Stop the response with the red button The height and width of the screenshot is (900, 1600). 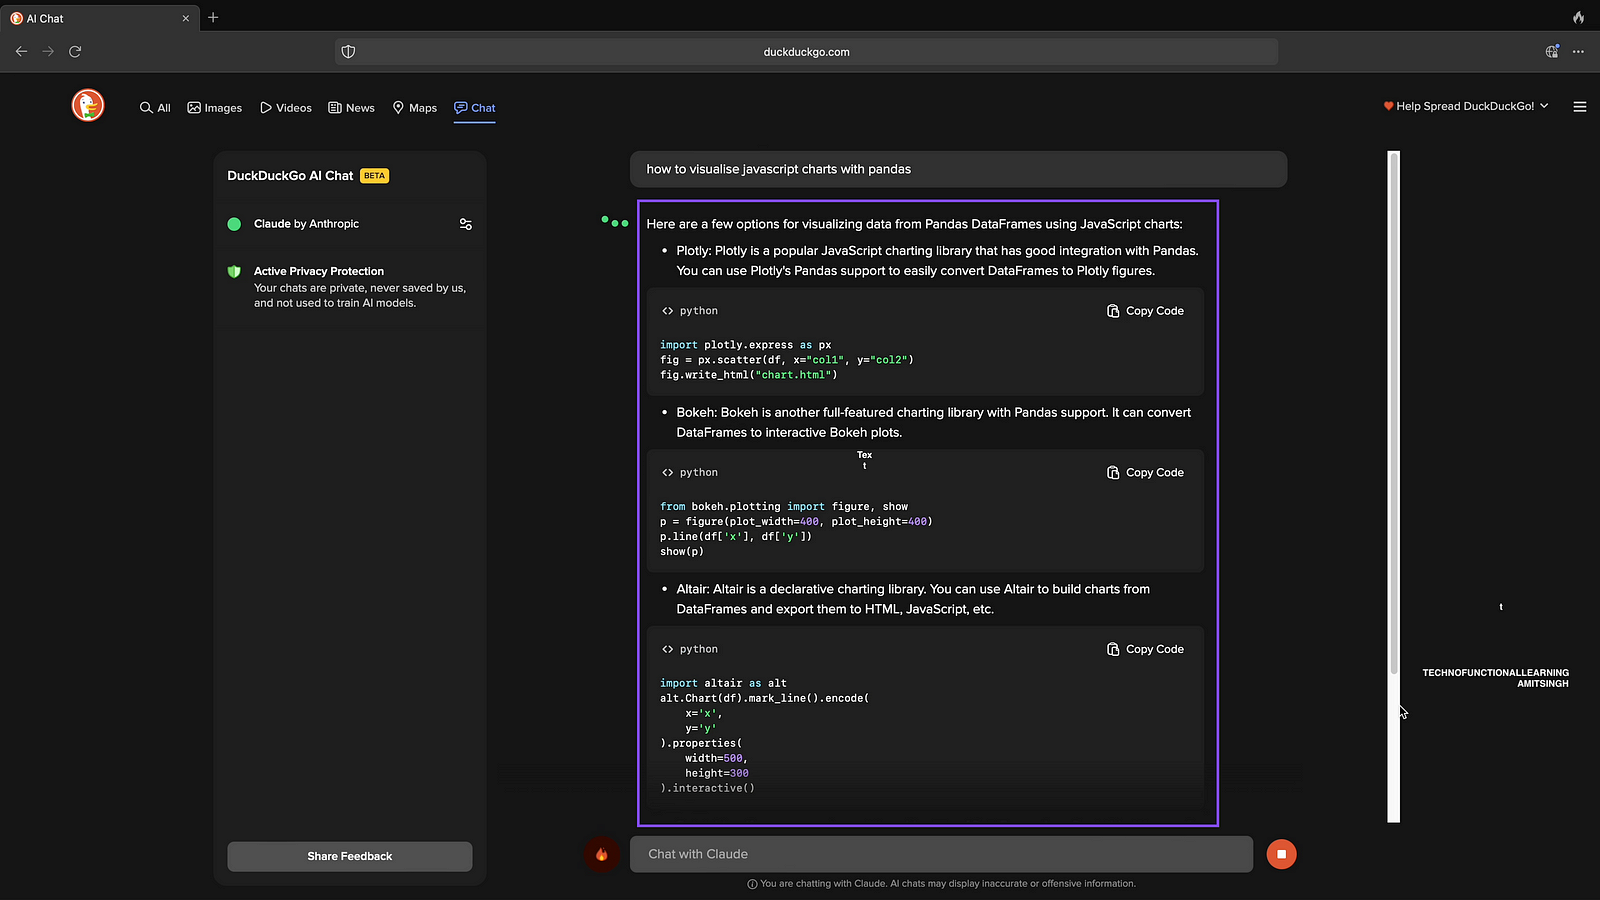tap(1281, 854)
